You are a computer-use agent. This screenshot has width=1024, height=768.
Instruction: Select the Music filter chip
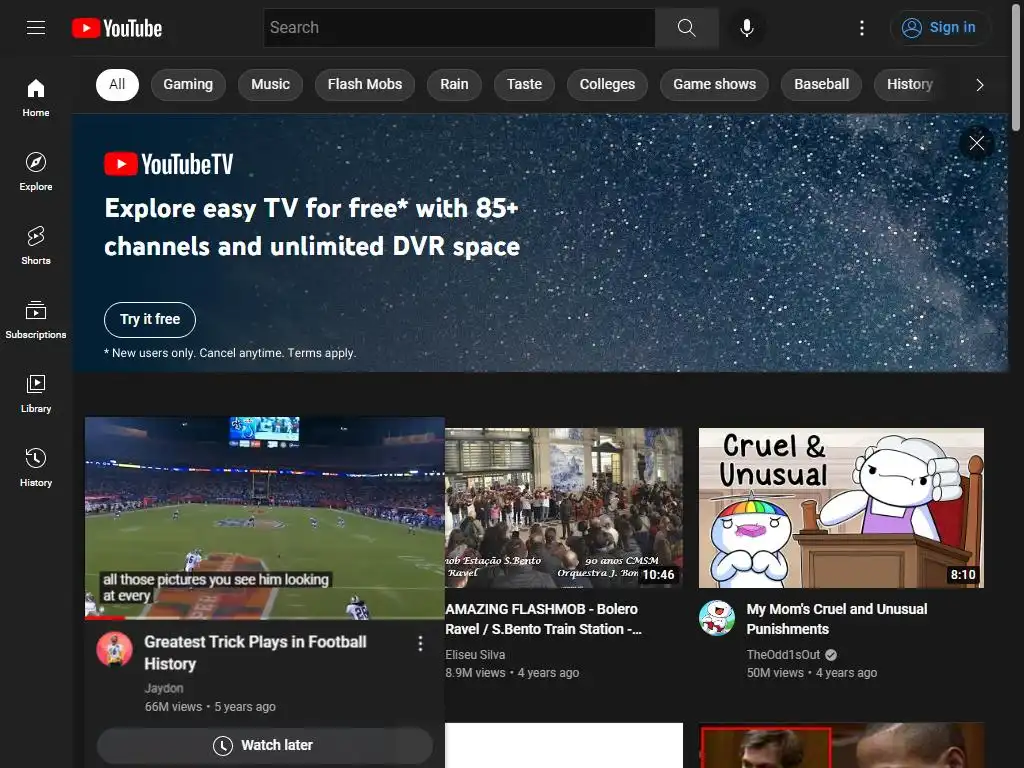point(270,84)
